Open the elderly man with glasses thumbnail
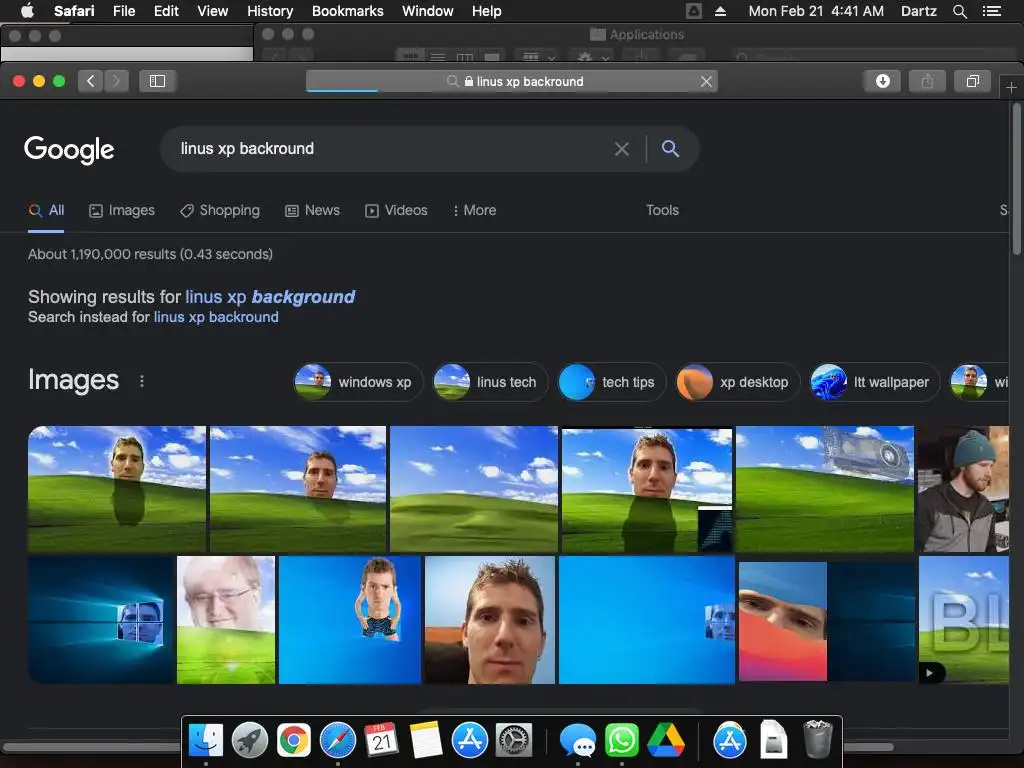 [226, 620]
